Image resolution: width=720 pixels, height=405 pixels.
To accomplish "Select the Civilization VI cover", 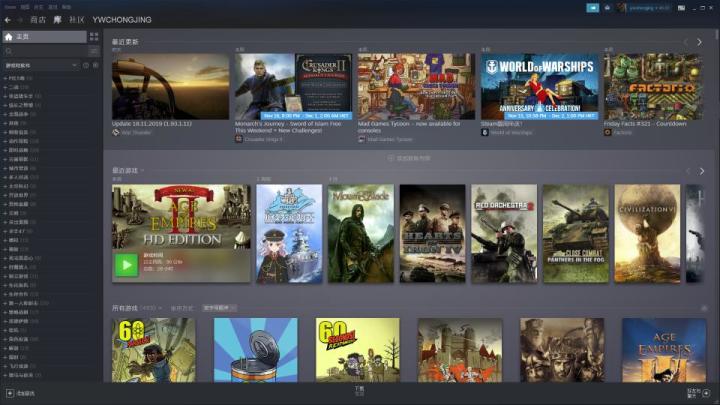I will pos(647,233).
